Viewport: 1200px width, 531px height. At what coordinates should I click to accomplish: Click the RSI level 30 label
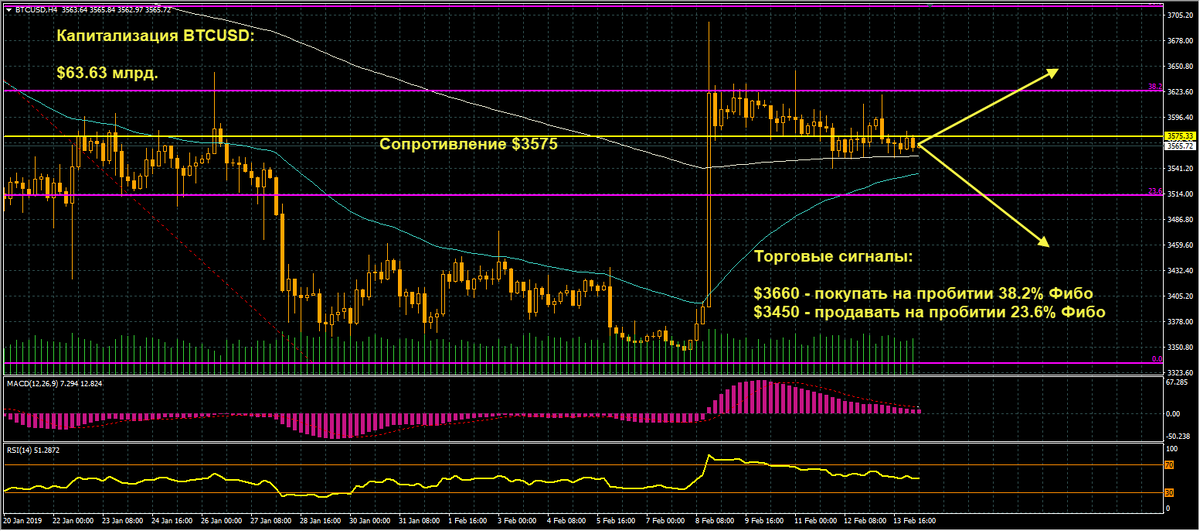pyautogui.click(x=1170, y=491)
